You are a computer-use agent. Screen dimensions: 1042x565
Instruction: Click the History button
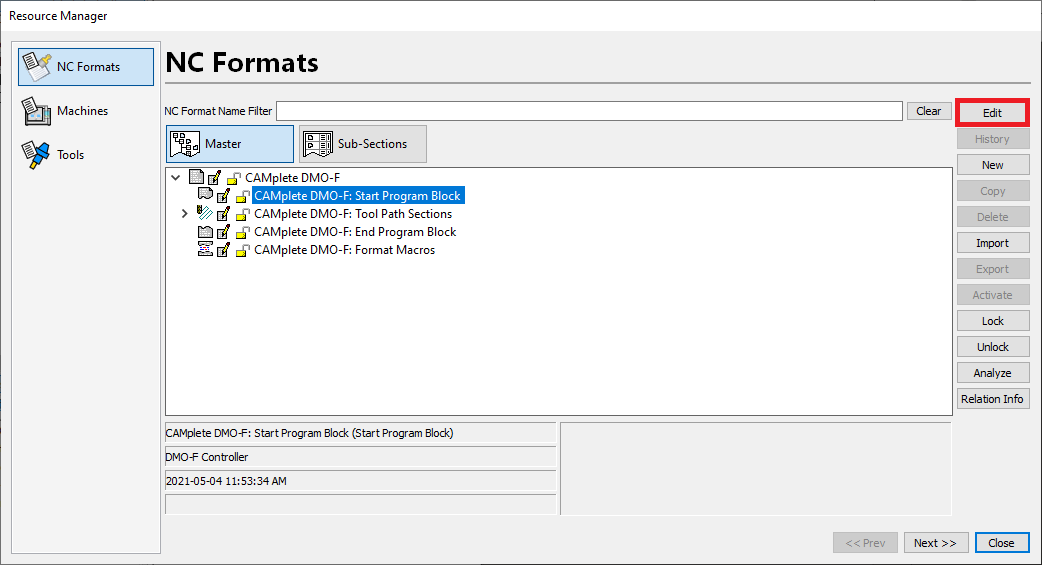(x=993, y=139)
